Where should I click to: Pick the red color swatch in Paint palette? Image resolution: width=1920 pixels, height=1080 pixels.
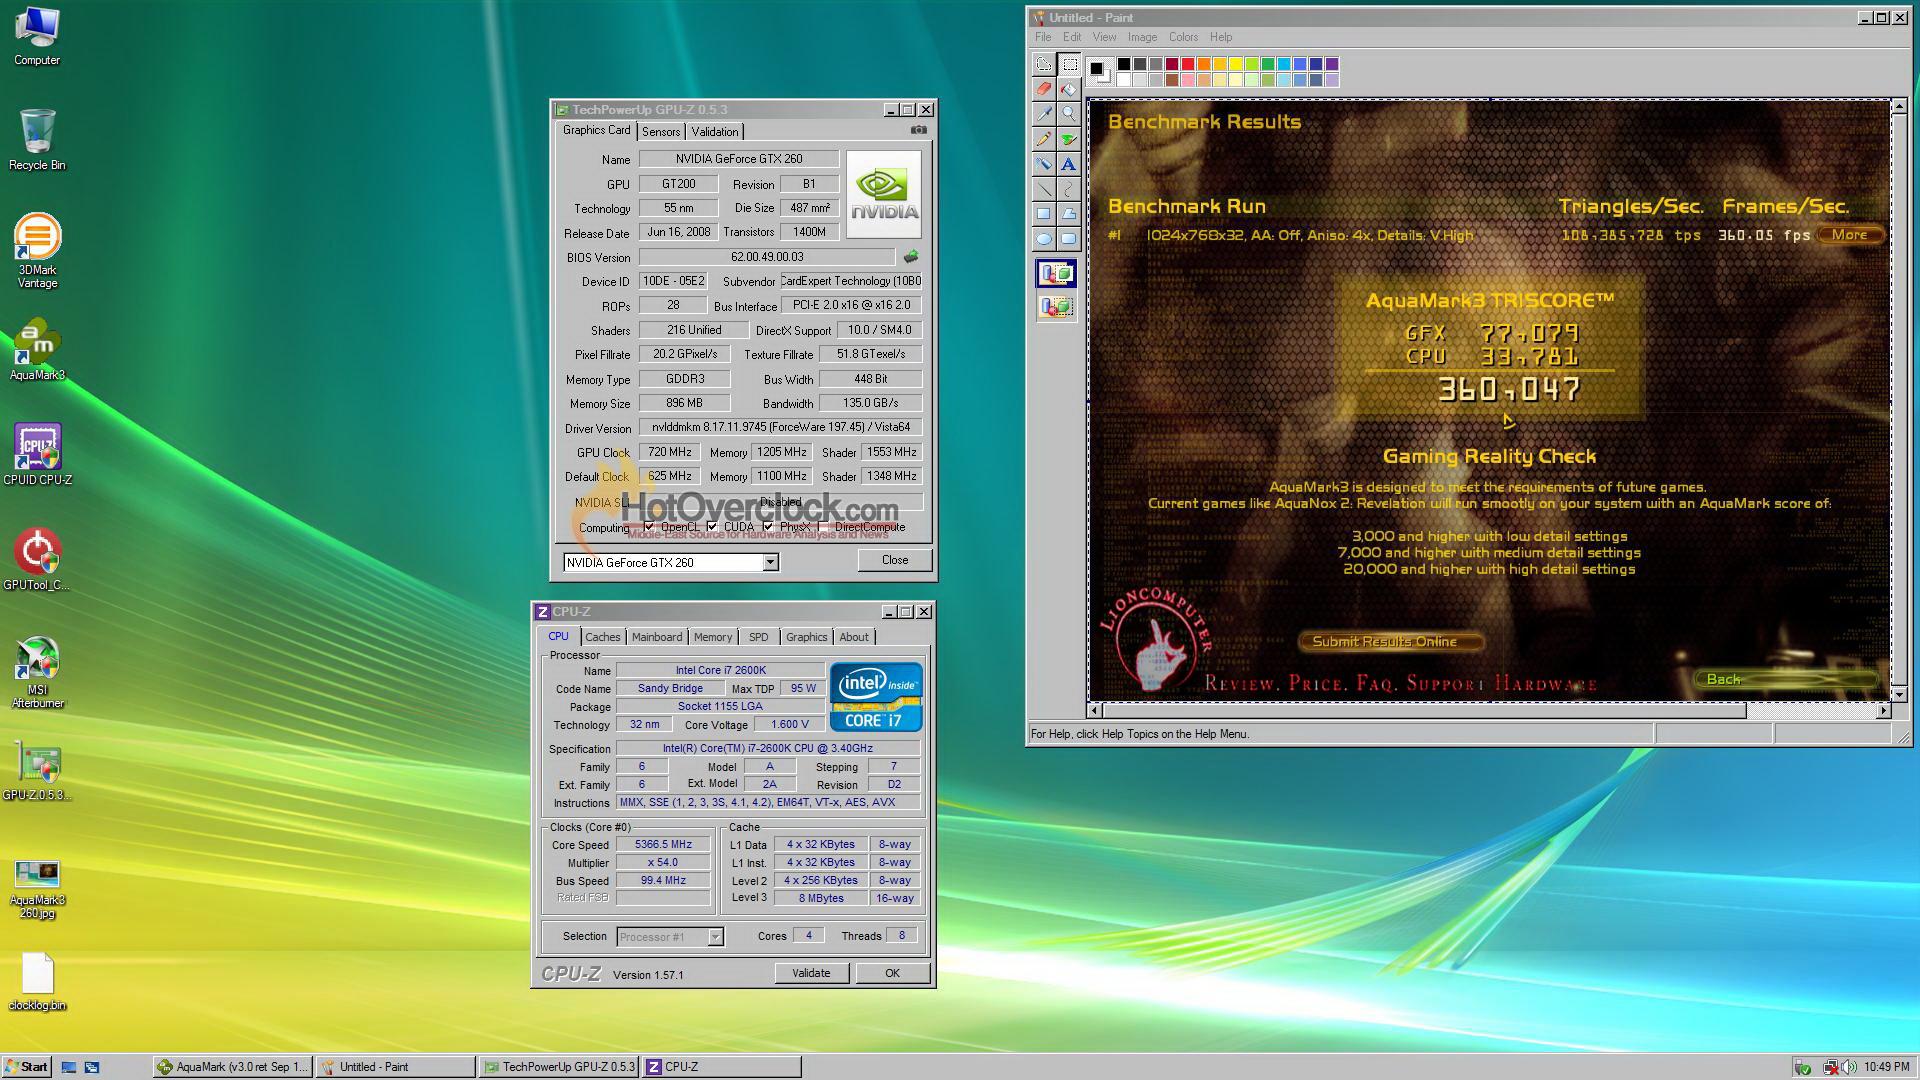(x=1188, y=64)
